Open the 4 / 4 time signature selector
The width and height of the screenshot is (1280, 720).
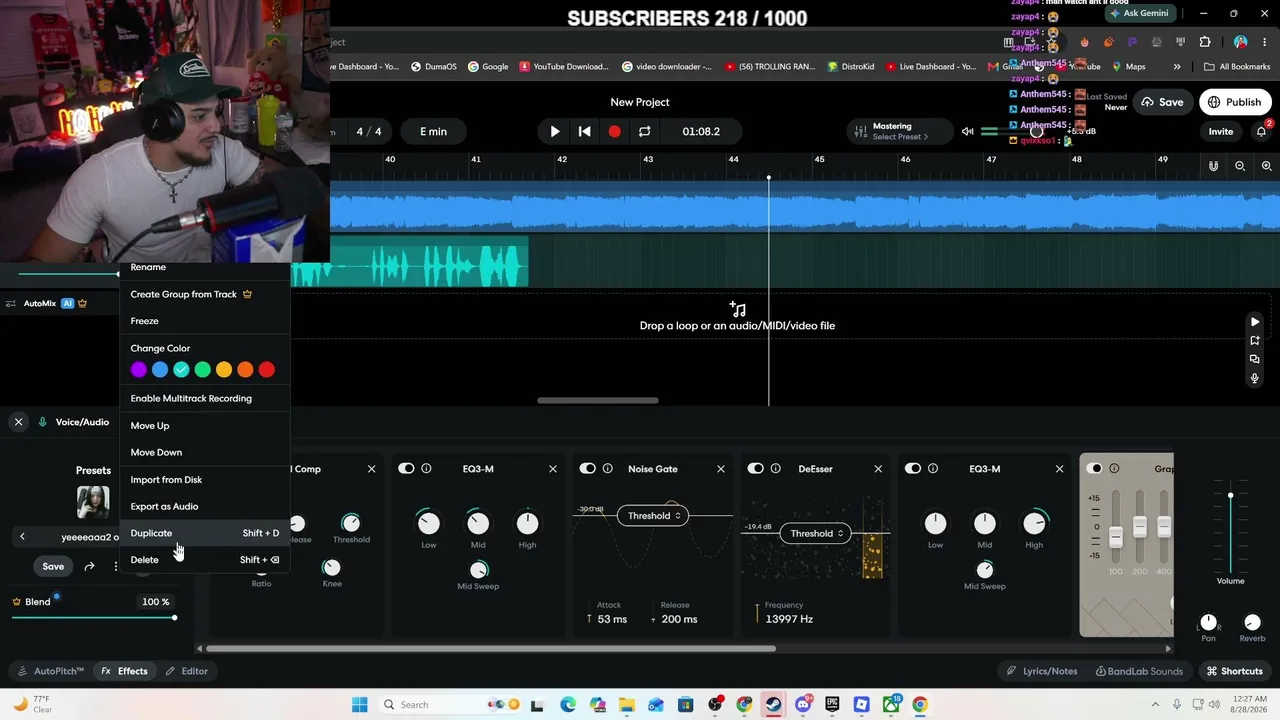(369, 131)
